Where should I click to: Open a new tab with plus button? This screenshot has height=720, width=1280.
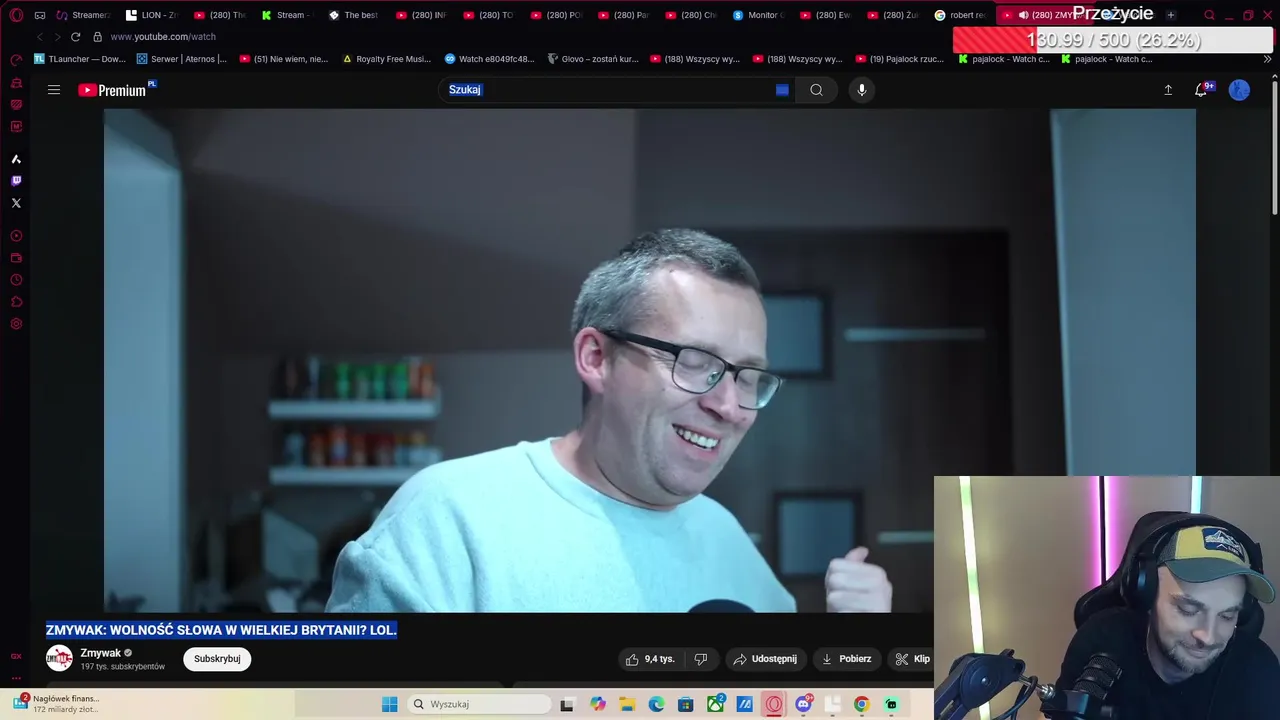1170,15
